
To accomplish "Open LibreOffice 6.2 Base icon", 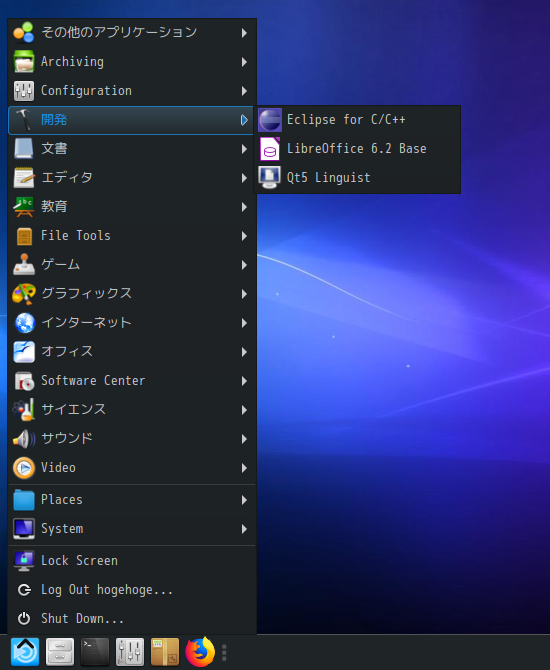I will [270, 149].
